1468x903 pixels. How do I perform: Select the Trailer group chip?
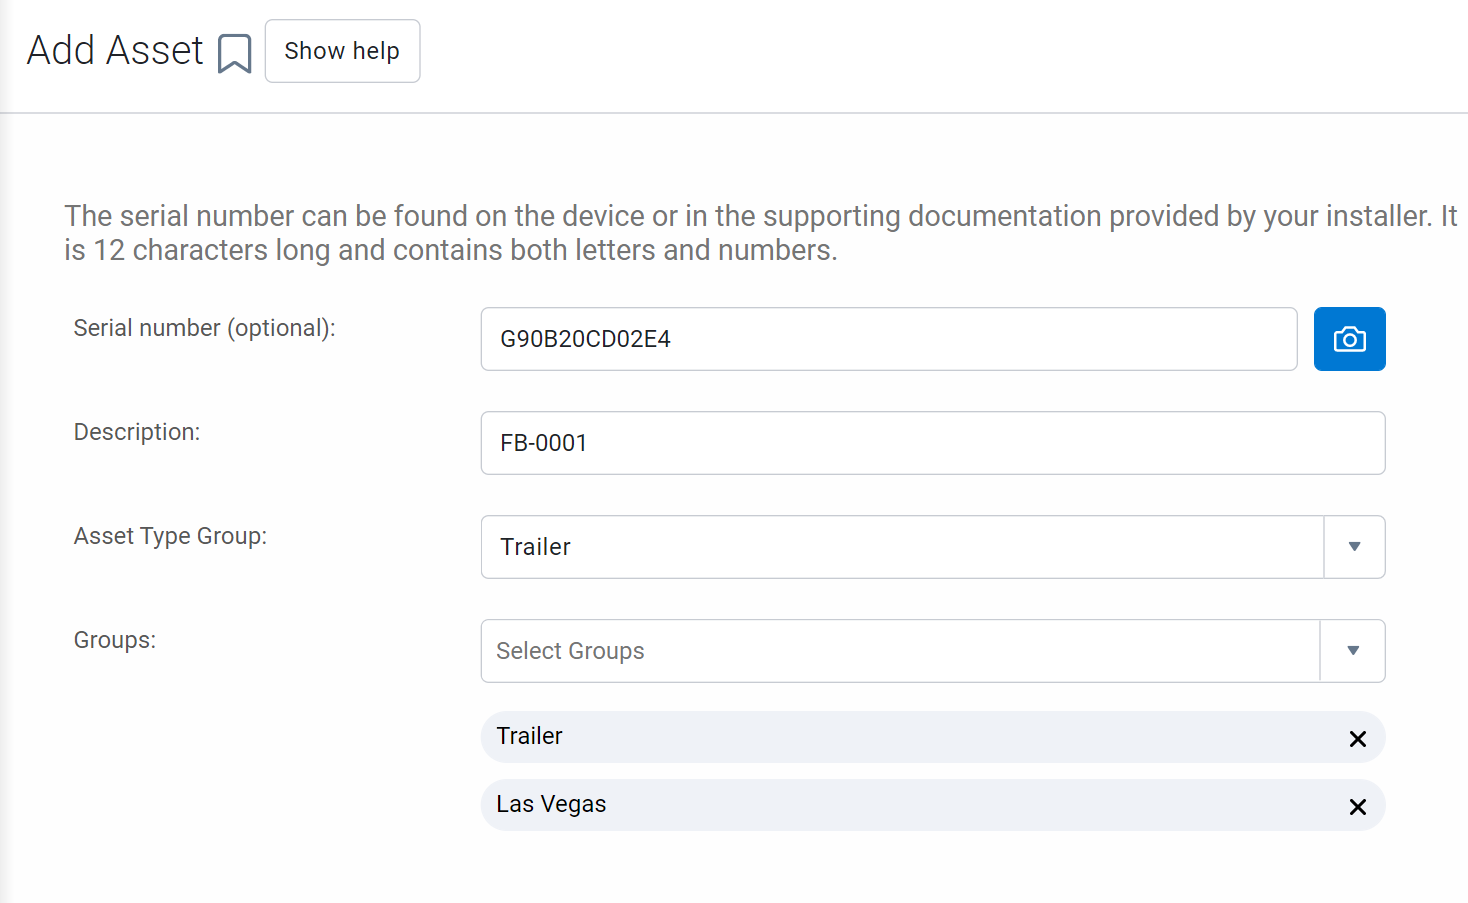pos(900,737)
